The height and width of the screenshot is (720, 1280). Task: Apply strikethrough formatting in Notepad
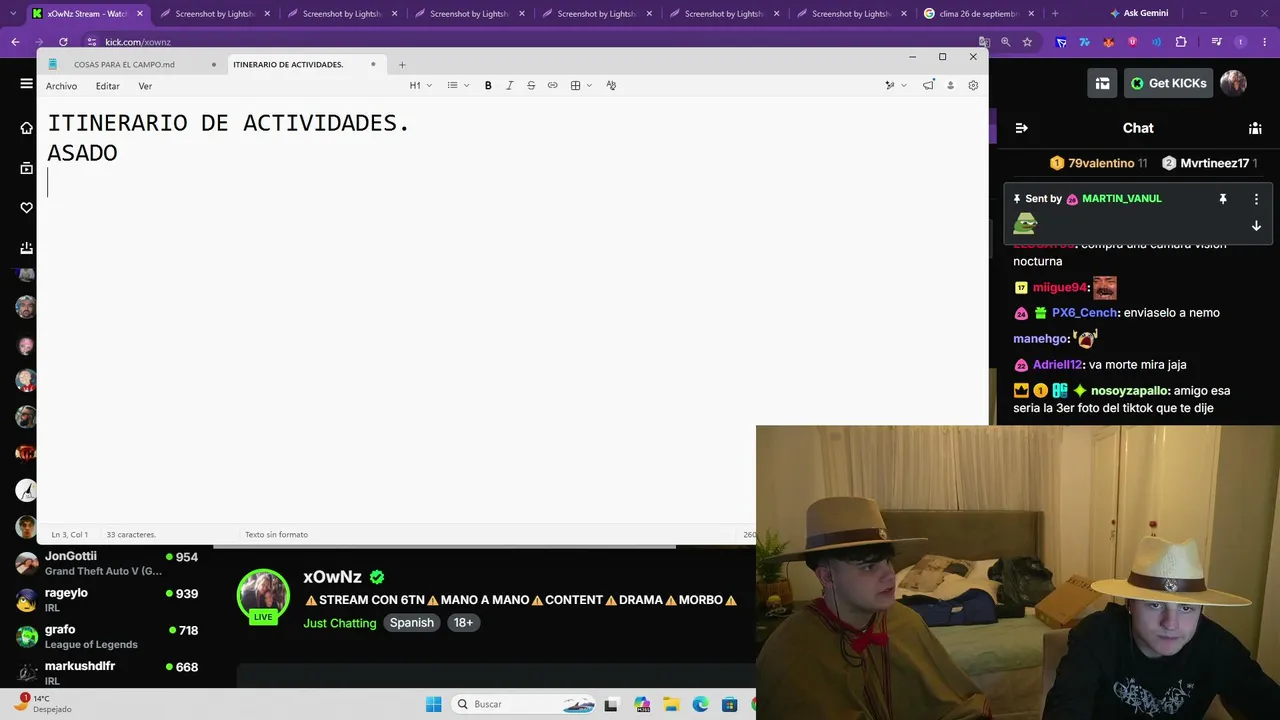click(531, 86)
